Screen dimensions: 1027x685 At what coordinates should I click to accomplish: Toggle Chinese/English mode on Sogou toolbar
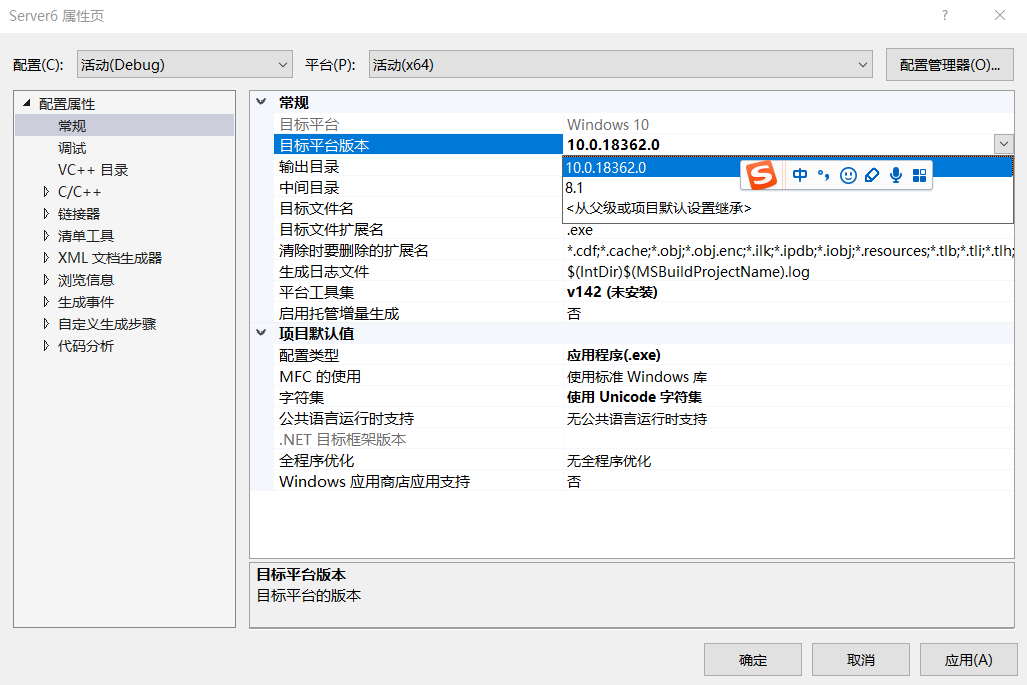pos(800,175)
